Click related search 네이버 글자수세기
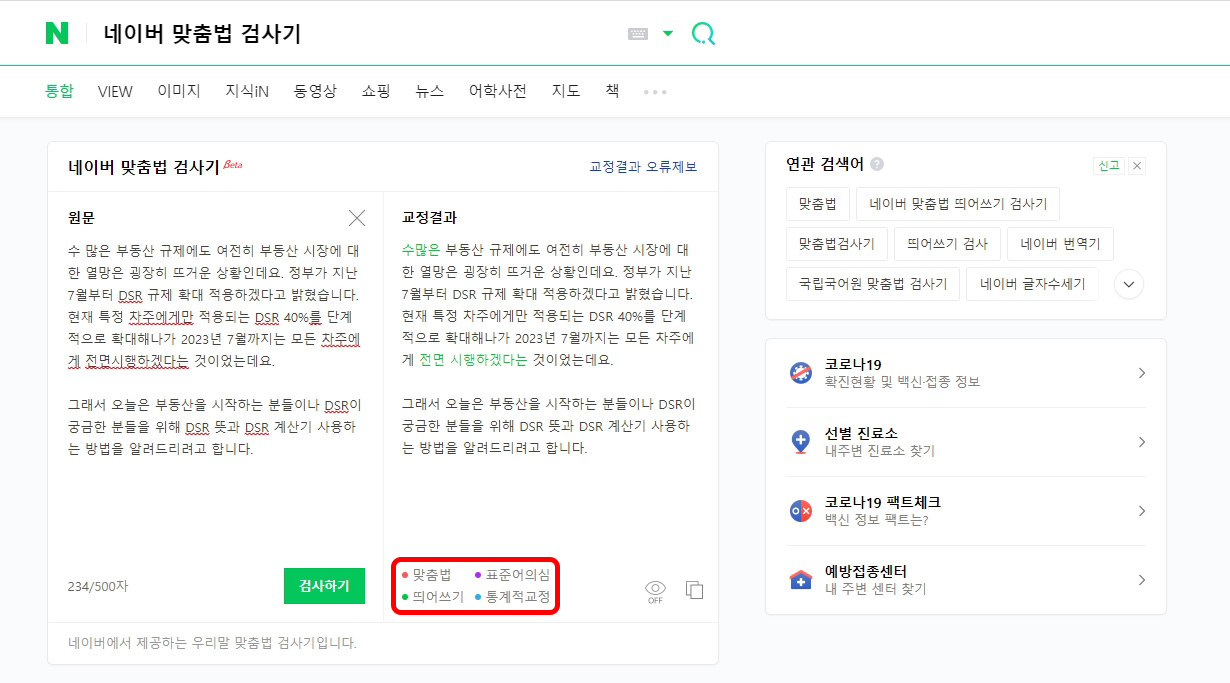 [1032, 284]
